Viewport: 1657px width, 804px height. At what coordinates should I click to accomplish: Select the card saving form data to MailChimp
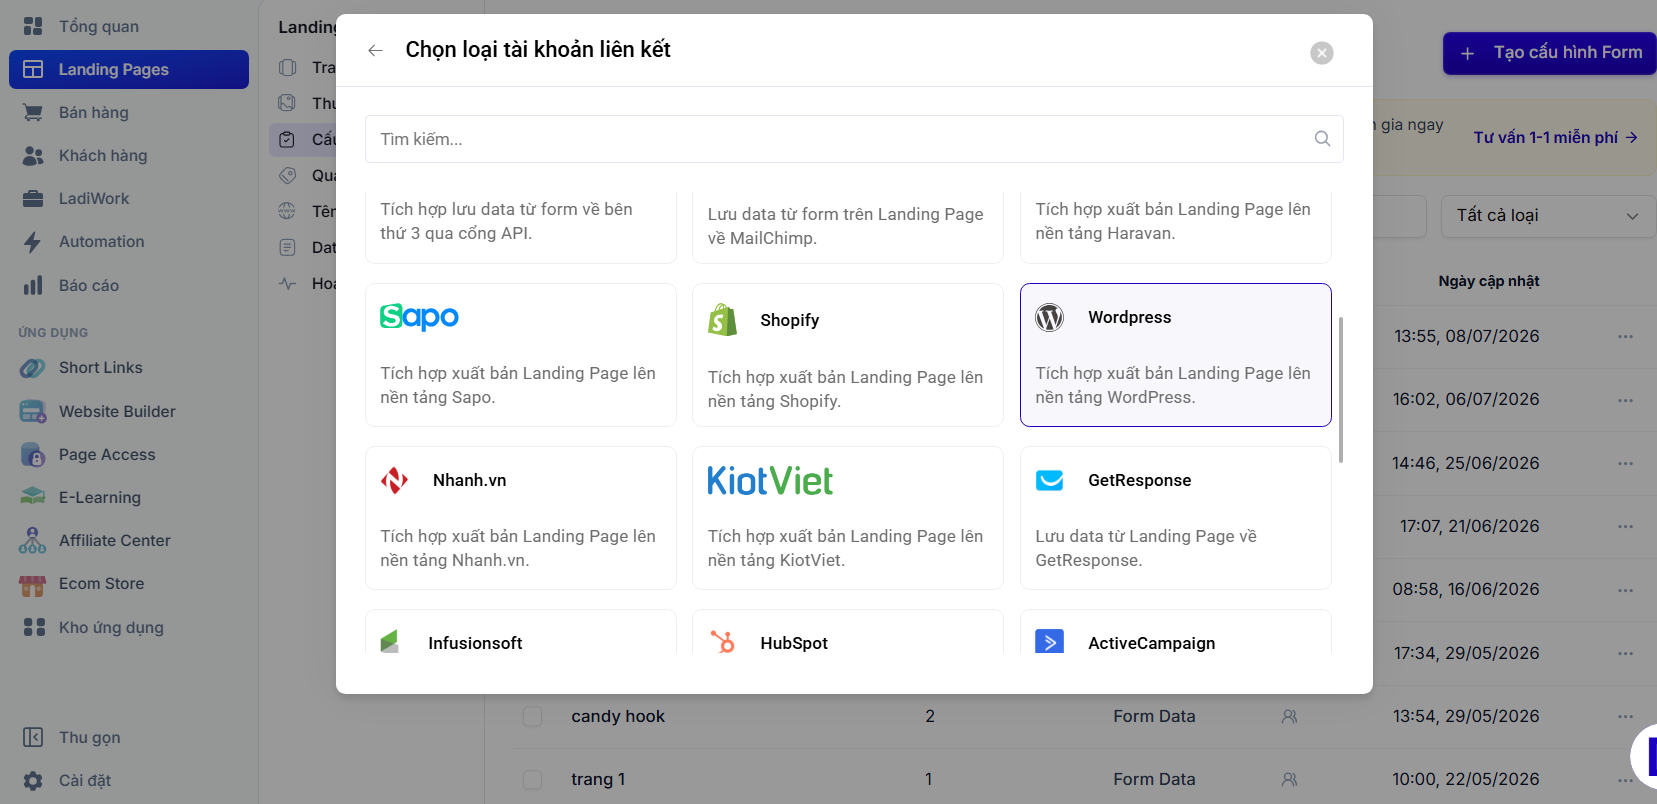coord(848,227)
